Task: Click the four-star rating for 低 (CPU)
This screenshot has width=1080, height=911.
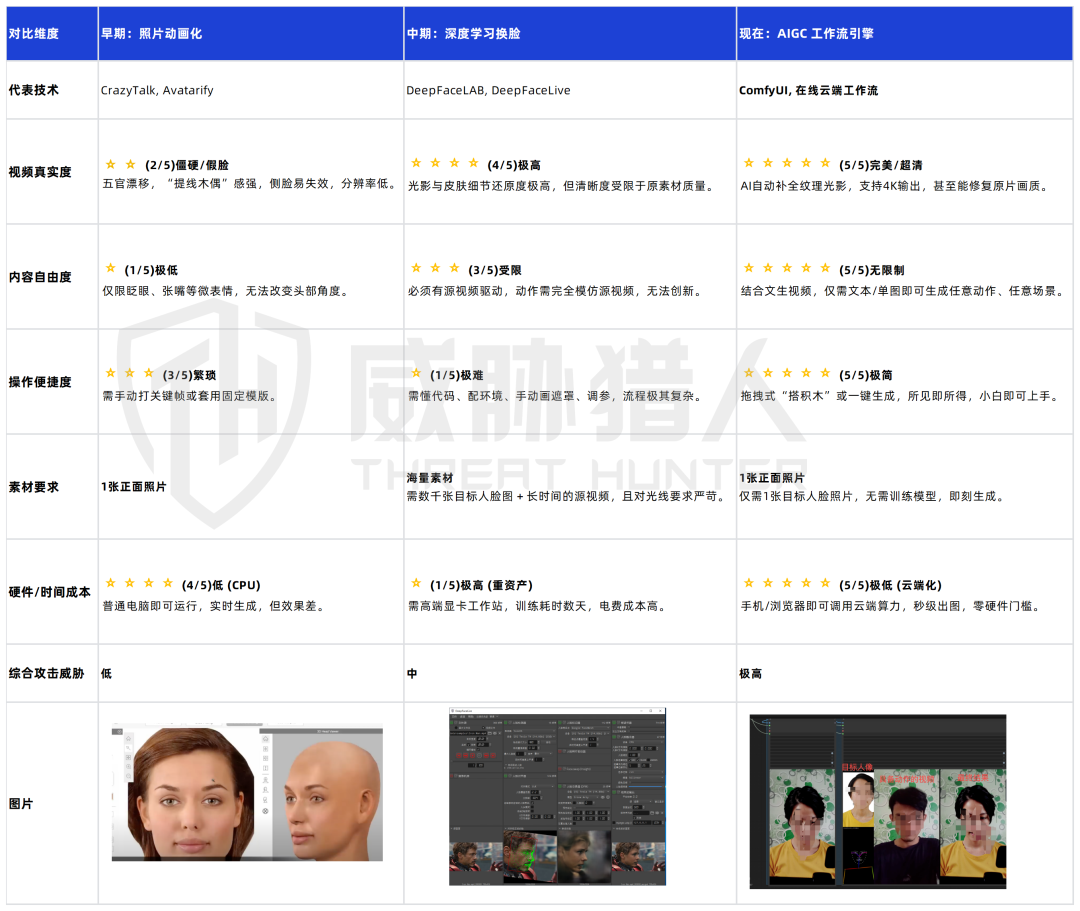Action: (x=140, y=584)
